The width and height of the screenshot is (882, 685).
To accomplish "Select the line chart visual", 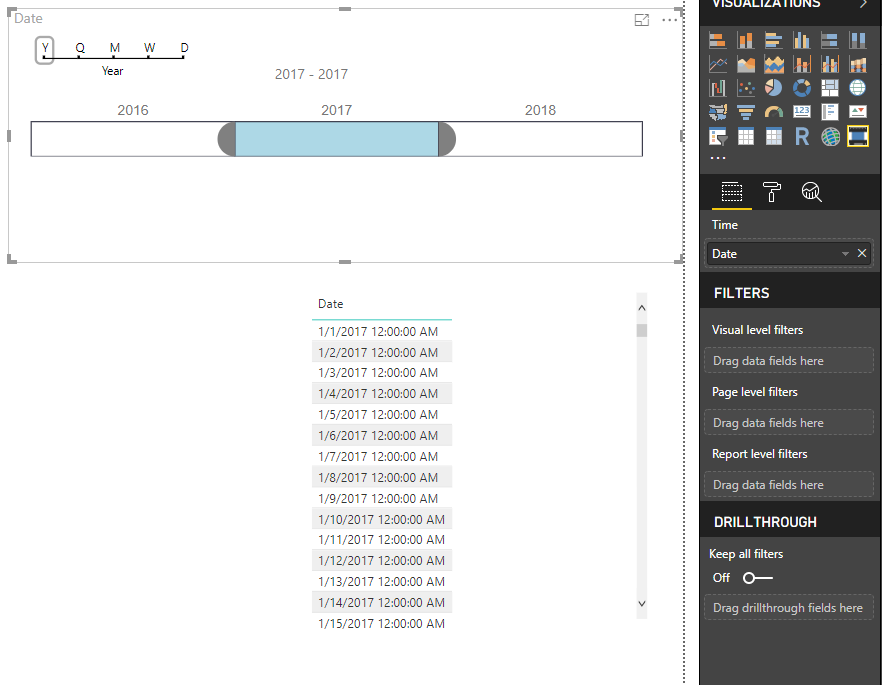I will point(717,64).
